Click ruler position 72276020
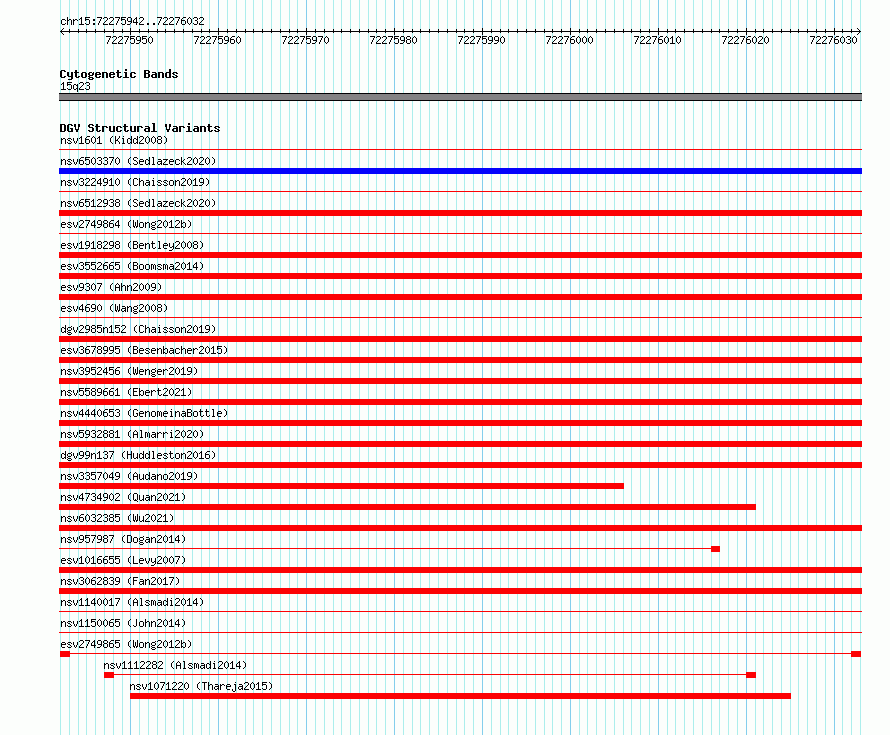The height and width of the screenshot is (735, 890). pyautogui.click(x=745, y=40)
